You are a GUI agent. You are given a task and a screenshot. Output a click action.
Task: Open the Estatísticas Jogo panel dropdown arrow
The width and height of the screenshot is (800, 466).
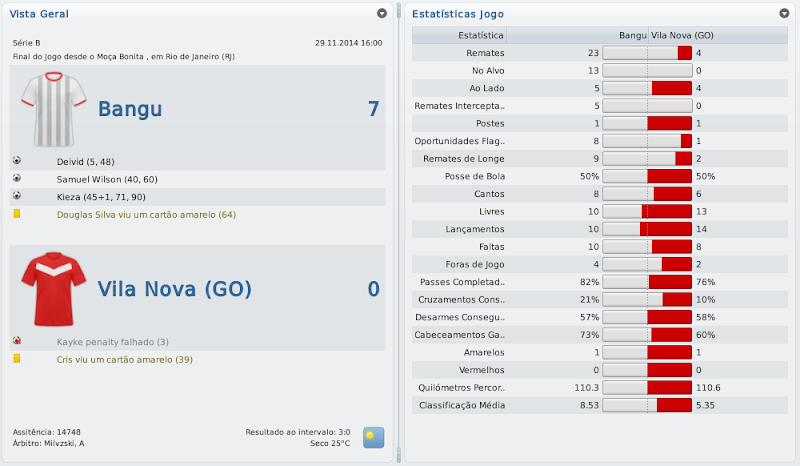[784, 14]
